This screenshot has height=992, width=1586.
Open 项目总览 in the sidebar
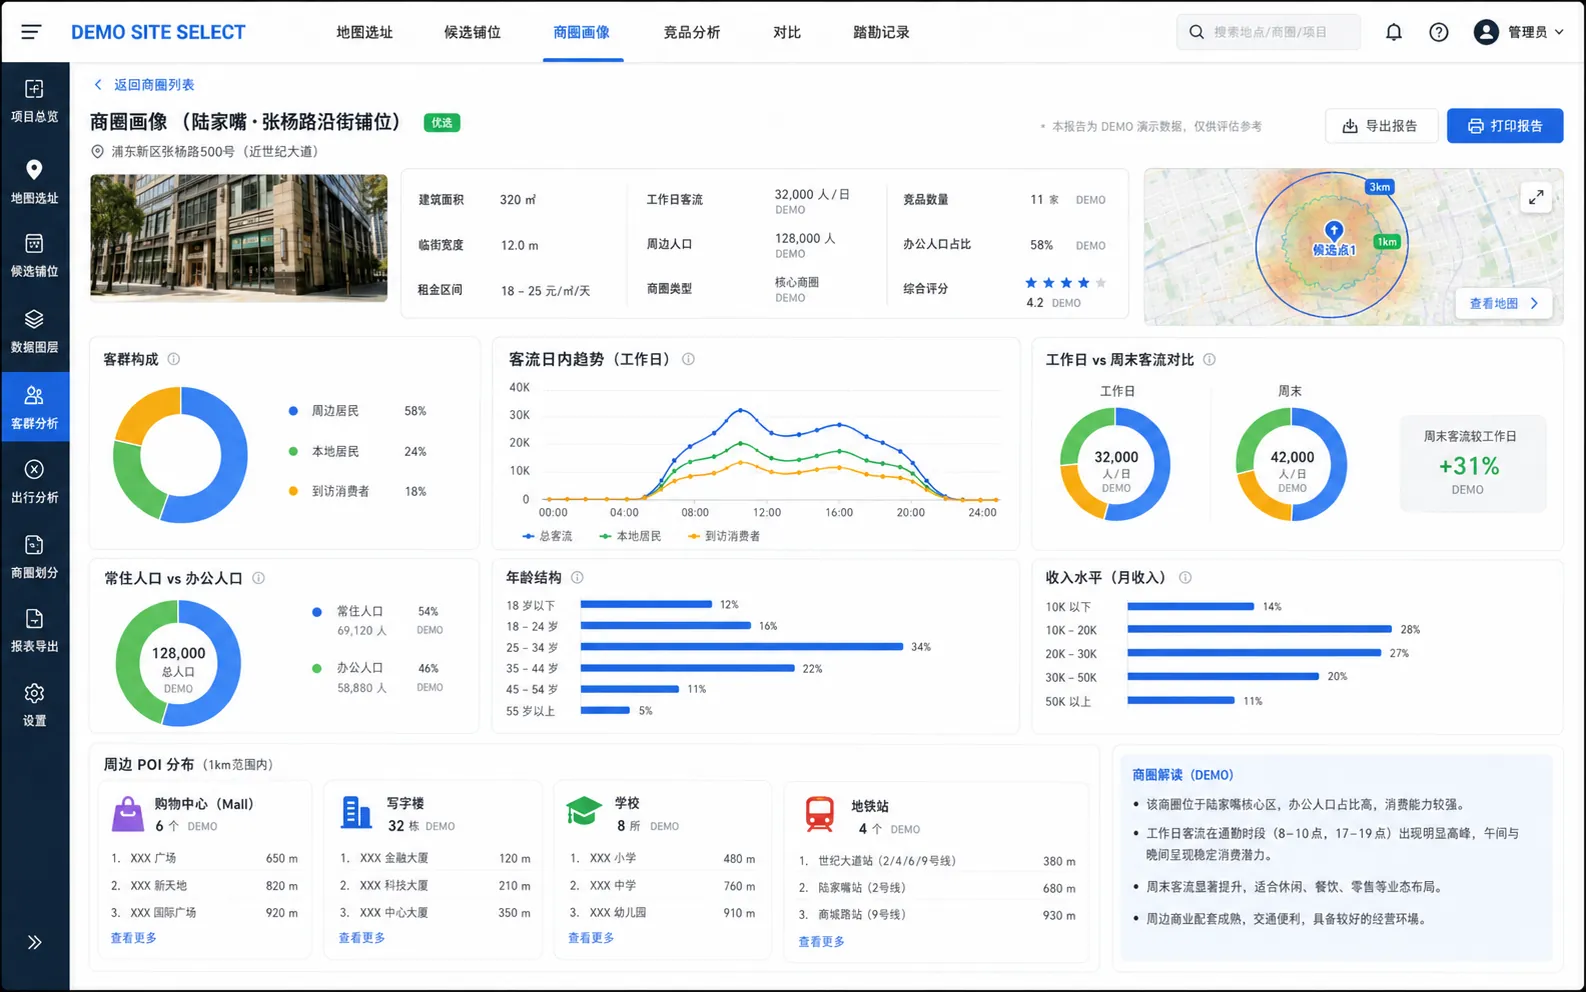coord(34,101)
